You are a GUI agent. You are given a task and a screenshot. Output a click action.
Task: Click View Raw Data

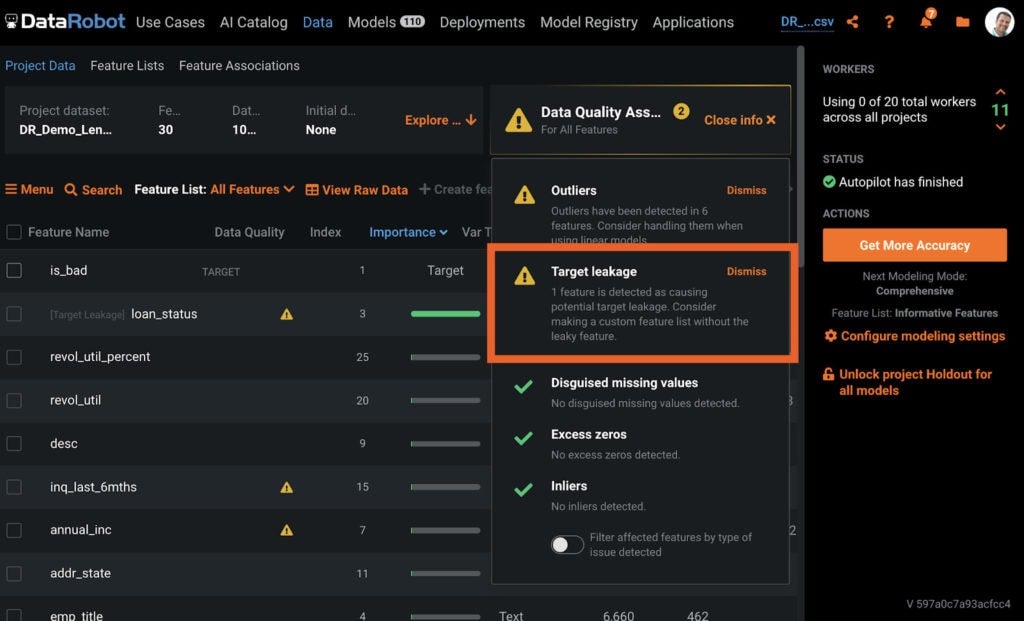(357, 190)
